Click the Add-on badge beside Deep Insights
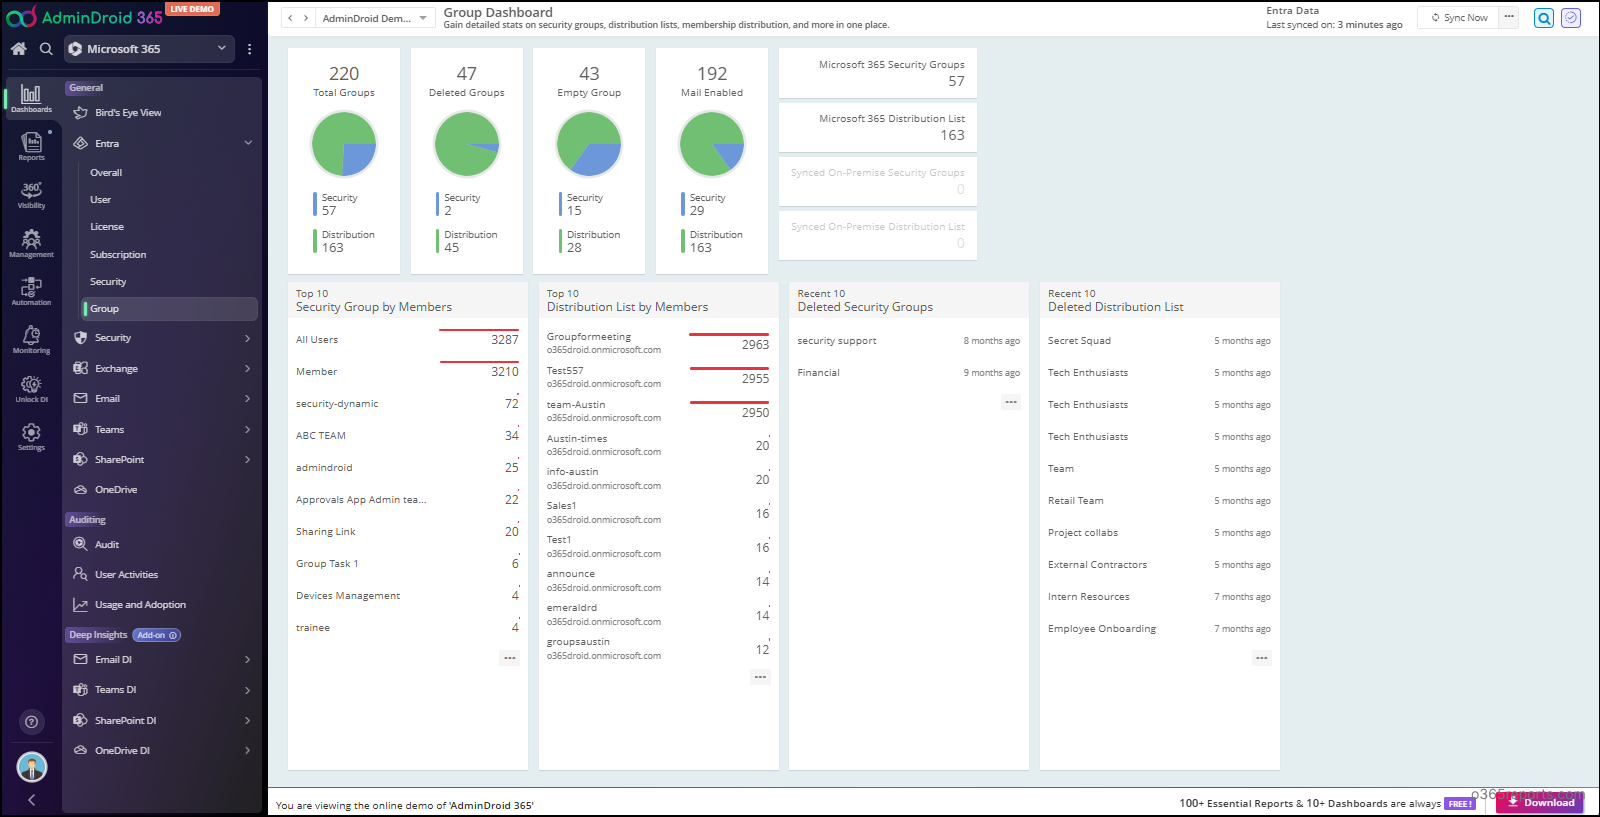The width and height of the screenshot is (1600, 817). pos(157,635)
